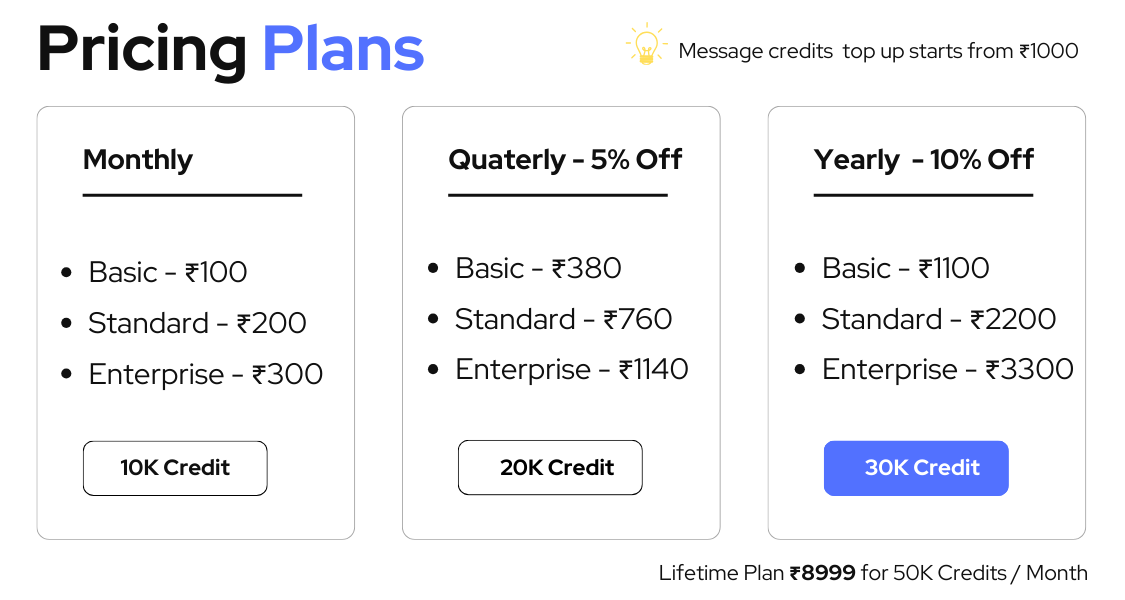Pick the blue 30K Credit button

(x=916, y=468)
